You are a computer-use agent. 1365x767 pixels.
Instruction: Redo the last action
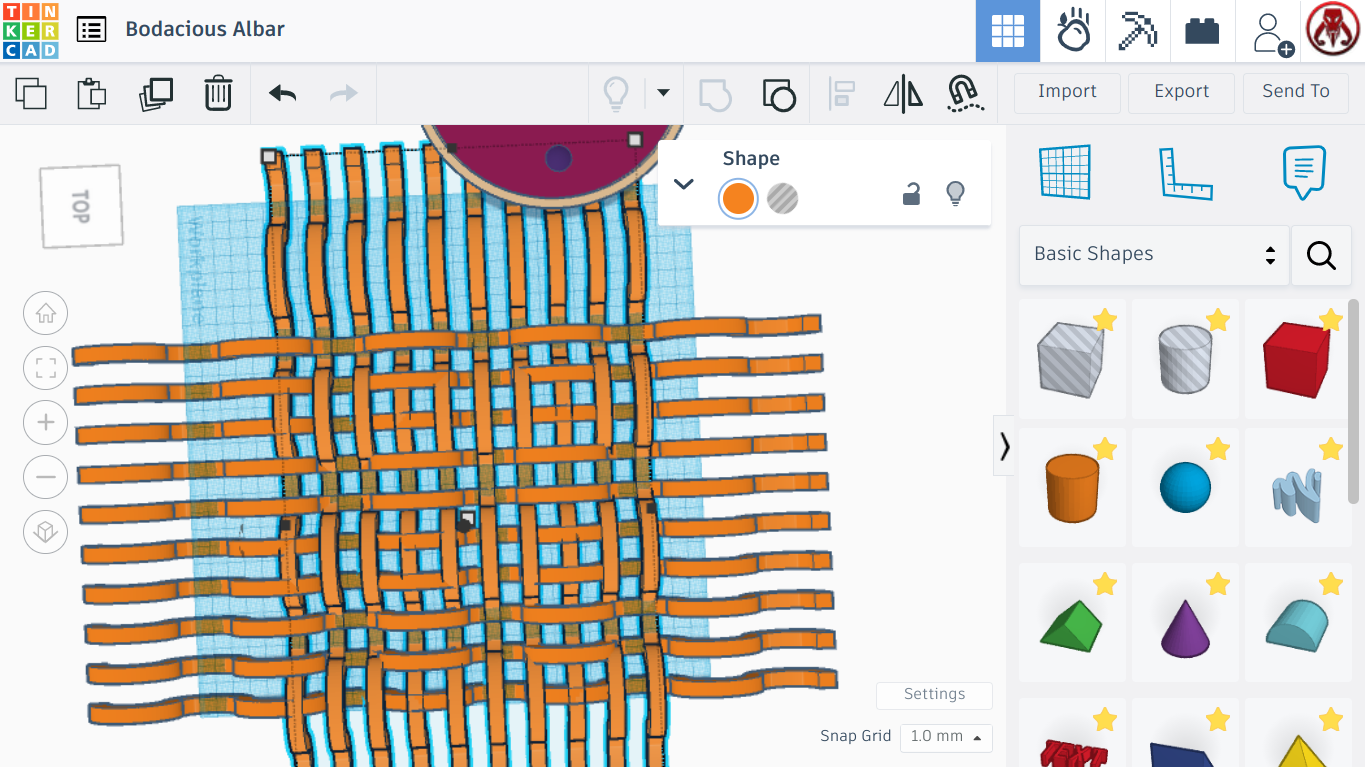click(x=344, y=94)
